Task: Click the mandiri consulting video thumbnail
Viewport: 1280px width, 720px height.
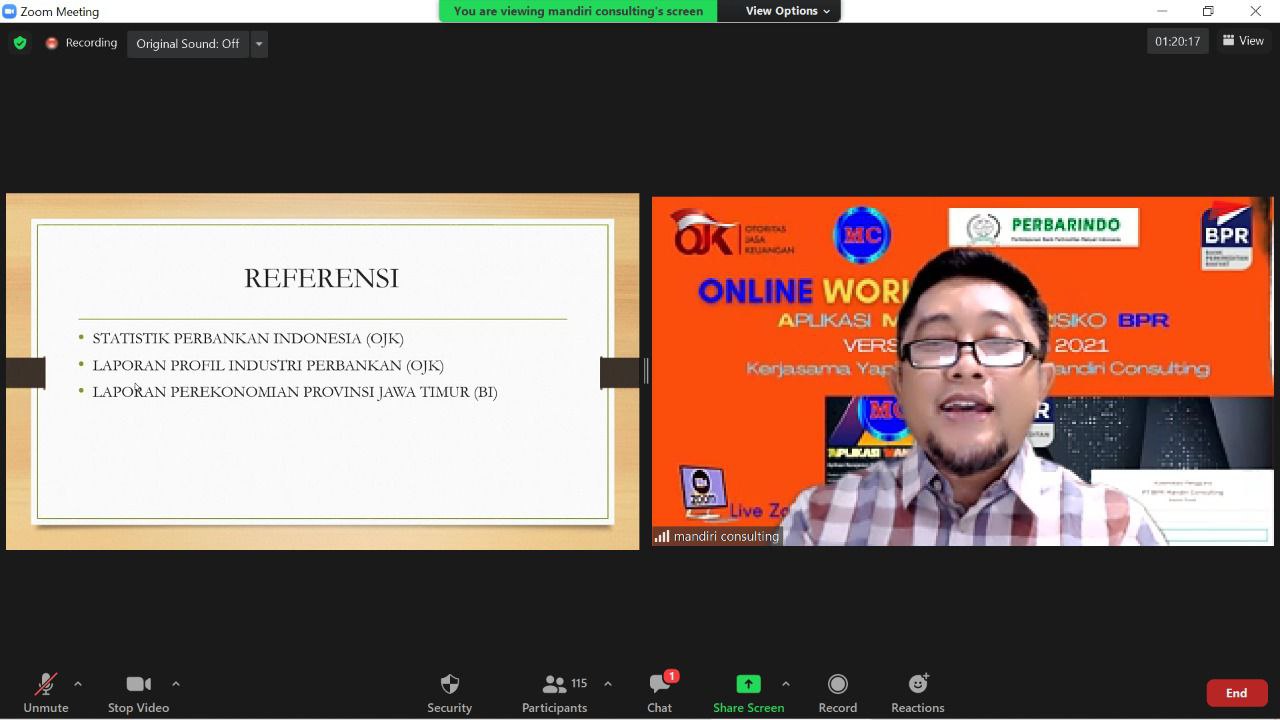Action: click(x=962, y=371)
